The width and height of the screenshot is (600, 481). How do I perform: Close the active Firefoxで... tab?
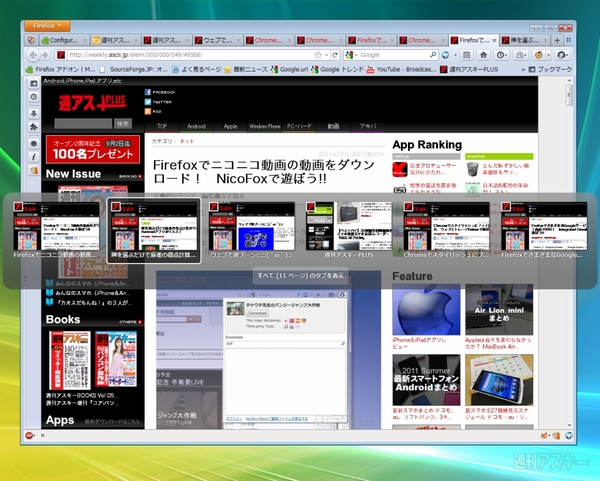coord(494,40)
